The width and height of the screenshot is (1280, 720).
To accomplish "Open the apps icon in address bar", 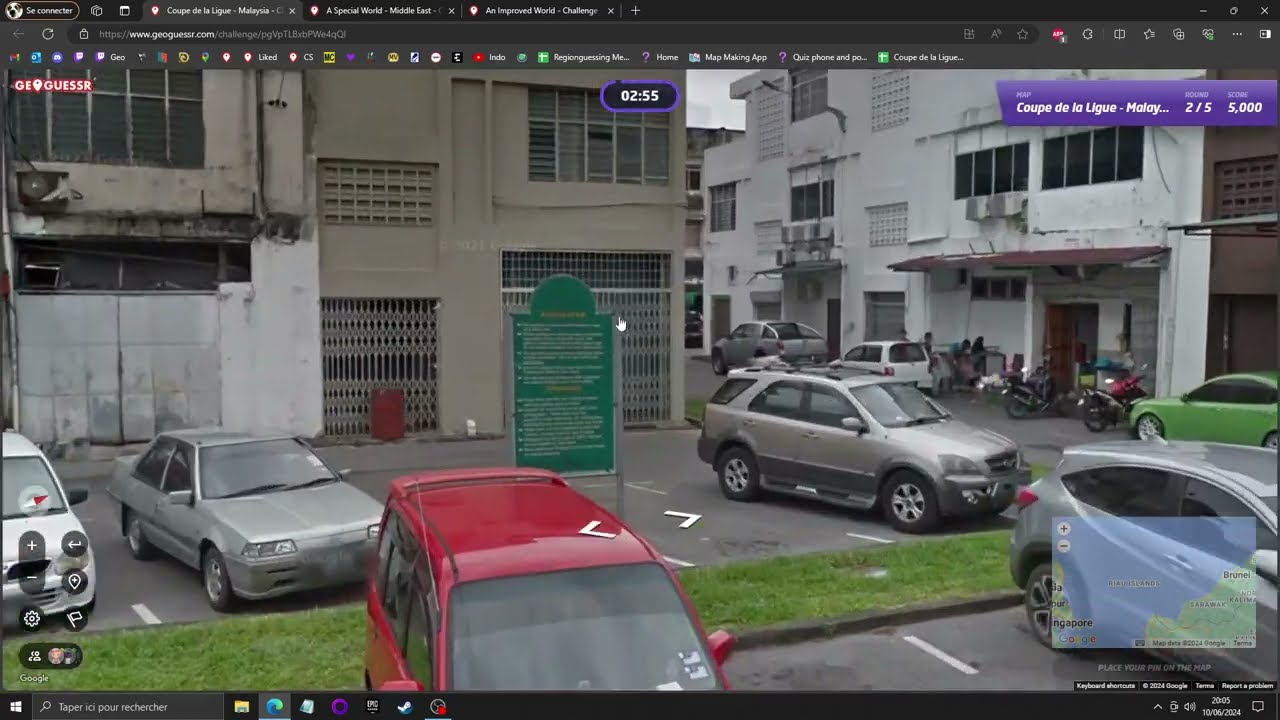I will click(969, 34).
